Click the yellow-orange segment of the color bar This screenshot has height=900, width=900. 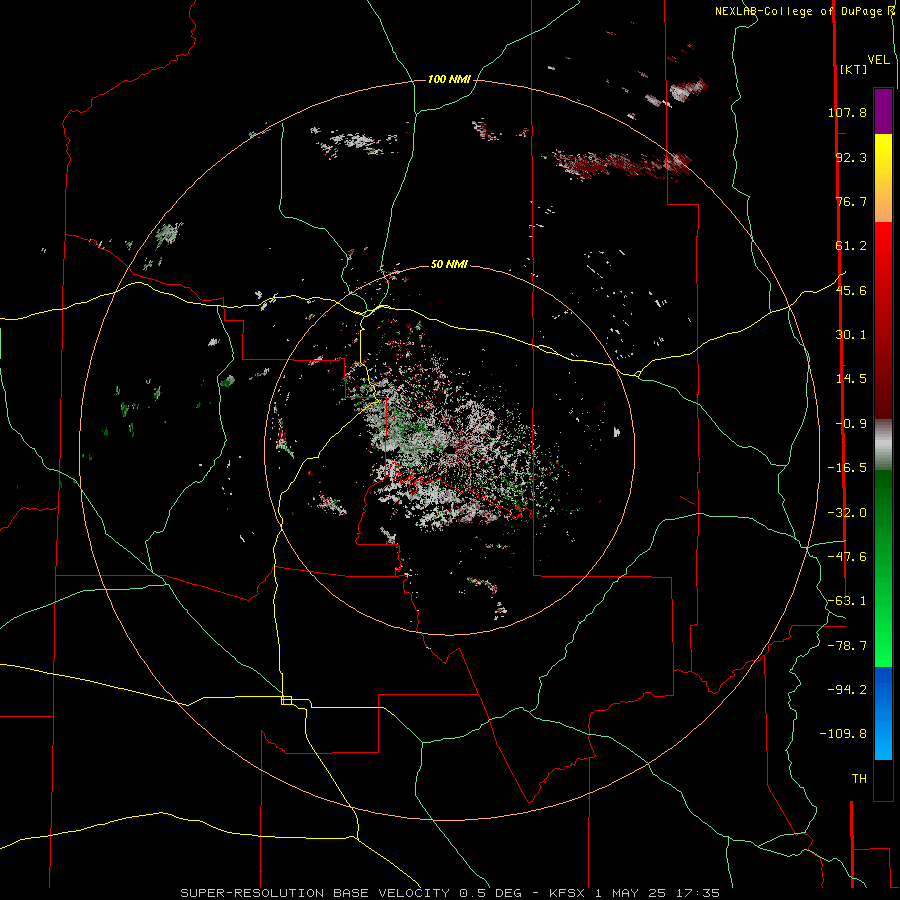[x=883, y=178]
